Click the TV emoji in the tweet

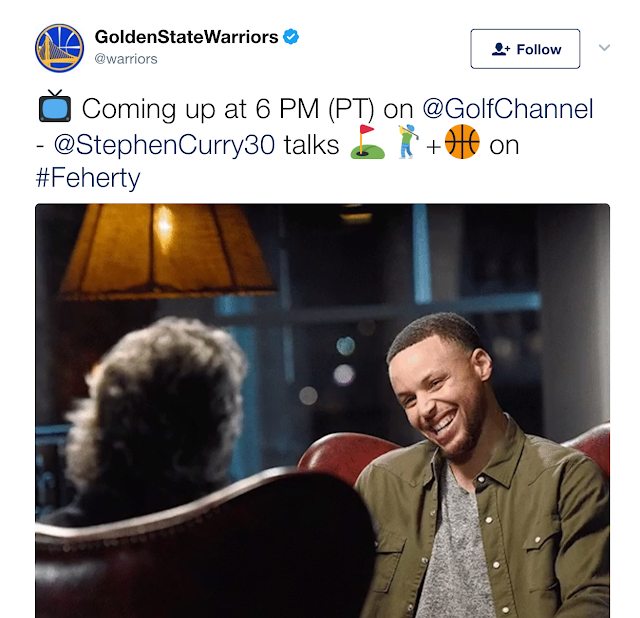click(x=55, y=106)
